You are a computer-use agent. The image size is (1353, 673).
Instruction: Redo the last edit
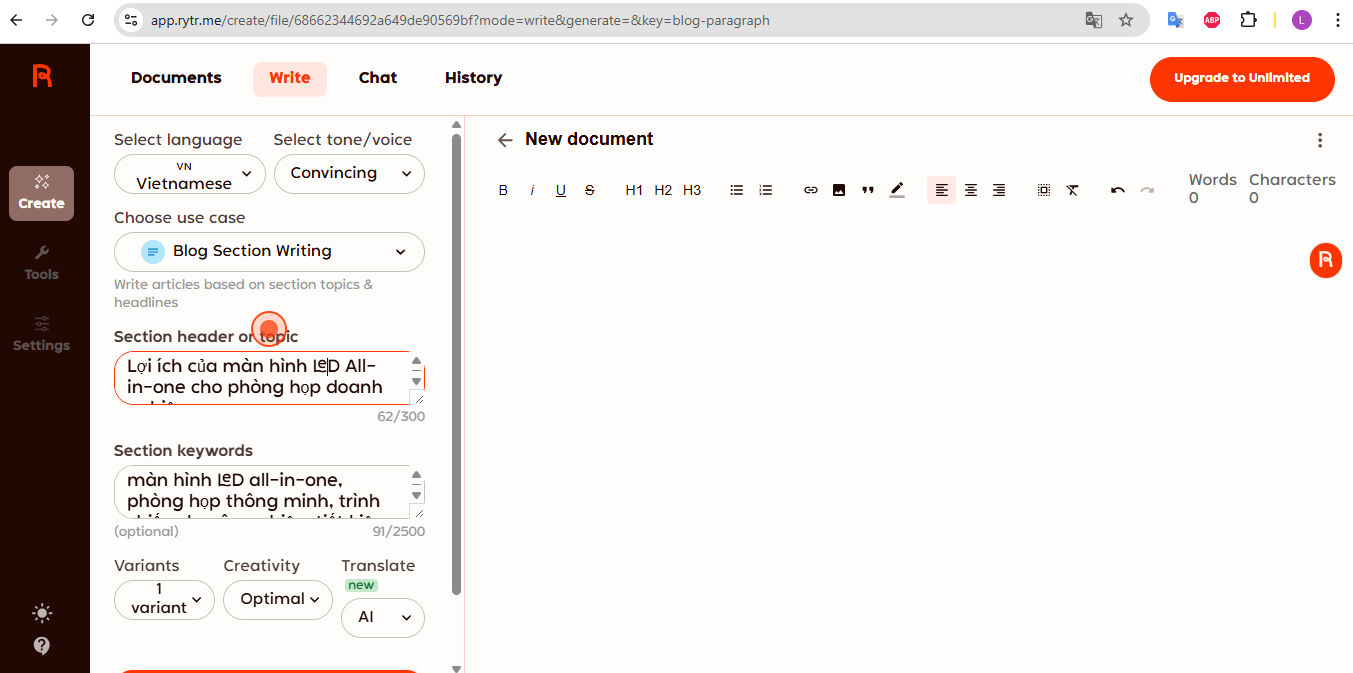(x=1147, y=190)
